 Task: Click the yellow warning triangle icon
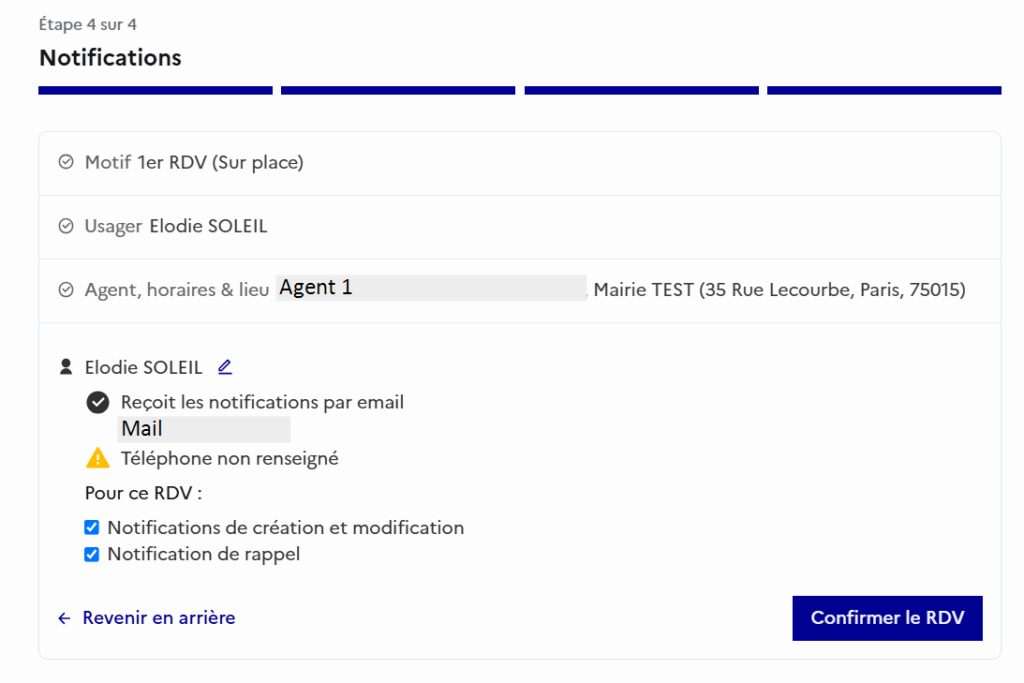pyautogui.click(x=98, y=458)
